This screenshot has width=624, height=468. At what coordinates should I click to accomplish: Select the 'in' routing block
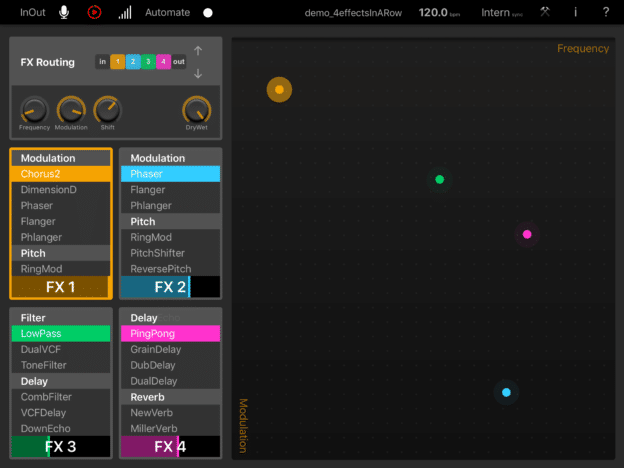pos(102,62)
